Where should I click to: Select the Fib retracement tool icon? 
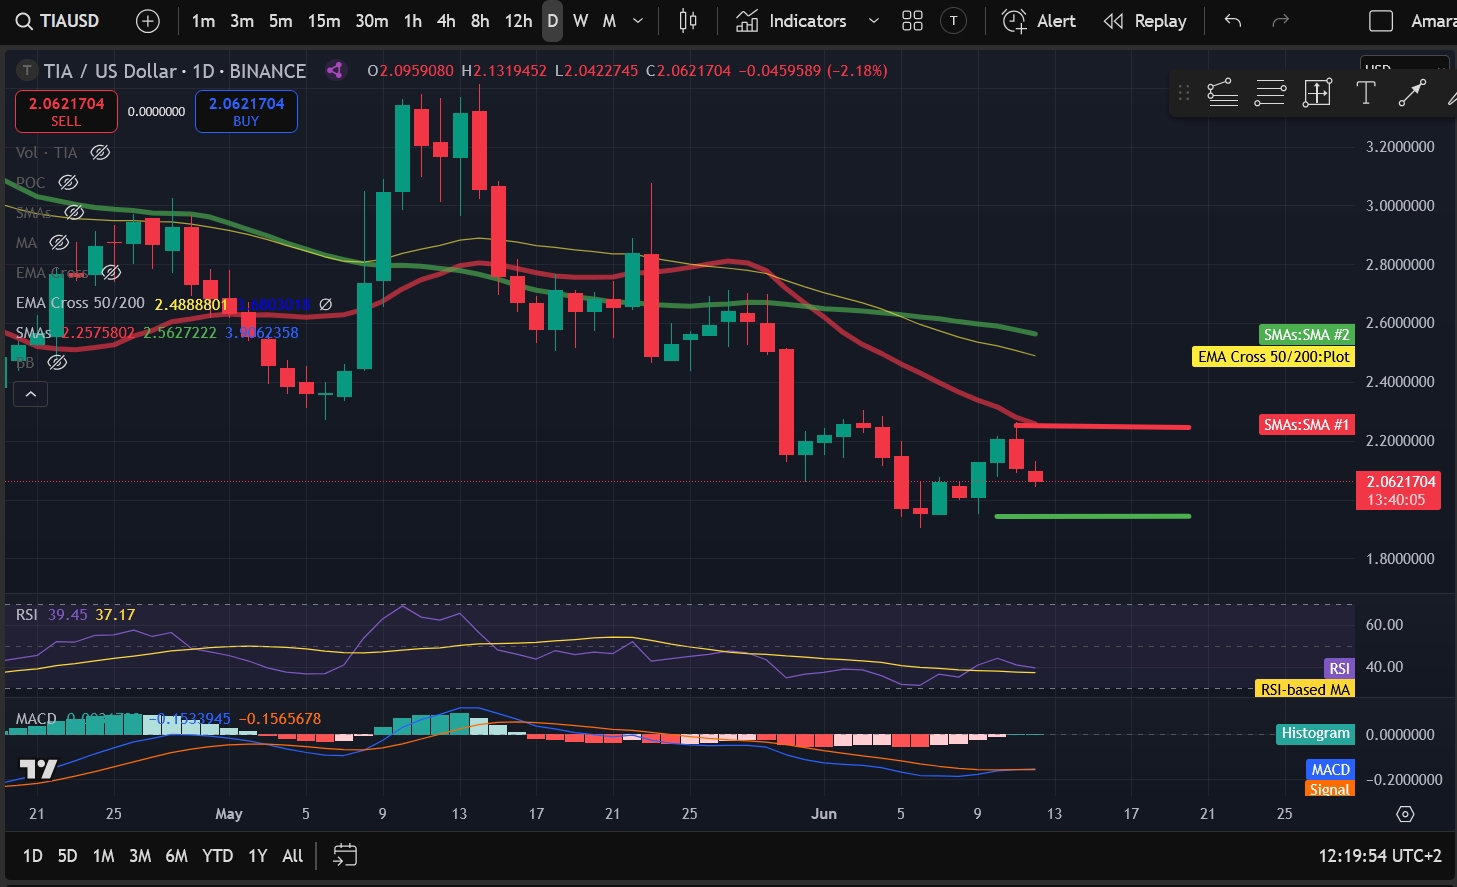point(1222,93)
